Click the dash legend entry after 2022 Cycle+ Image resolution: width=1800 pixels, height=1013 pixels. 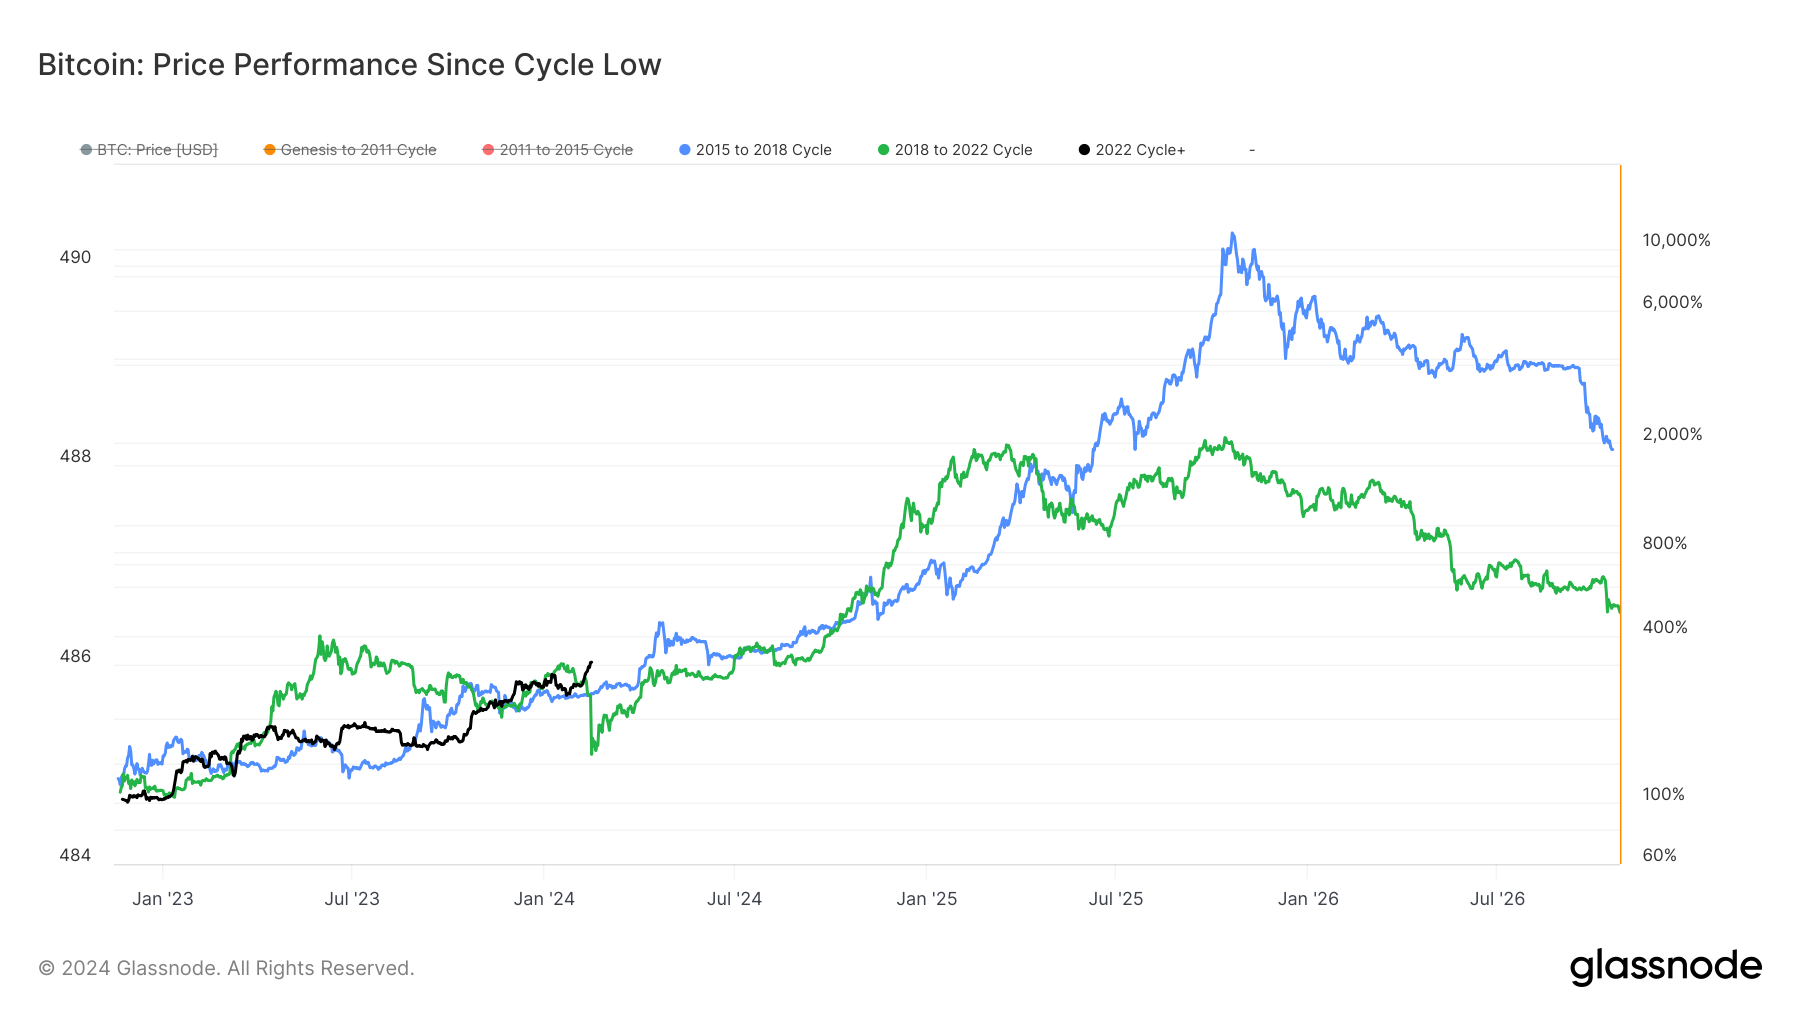click(x=1251, y=150)
